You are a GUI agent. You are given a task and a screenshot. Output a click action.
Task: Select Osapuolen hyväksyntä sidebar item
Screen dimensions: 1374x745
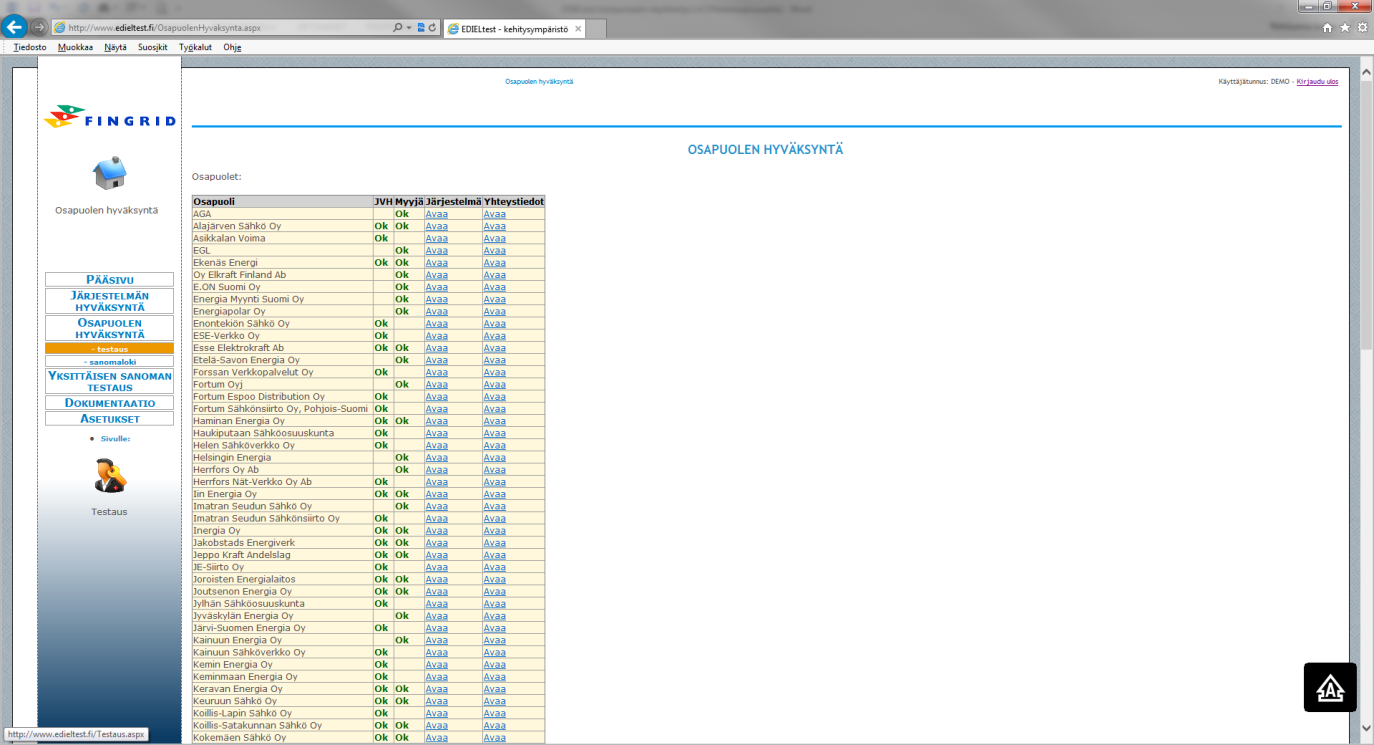coord(109,328)
